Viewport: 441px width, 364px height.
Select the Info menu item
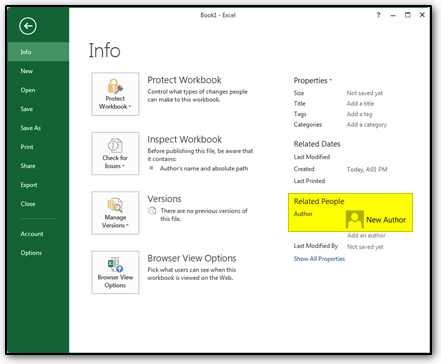pyautogui.click(x=38, y=52)
